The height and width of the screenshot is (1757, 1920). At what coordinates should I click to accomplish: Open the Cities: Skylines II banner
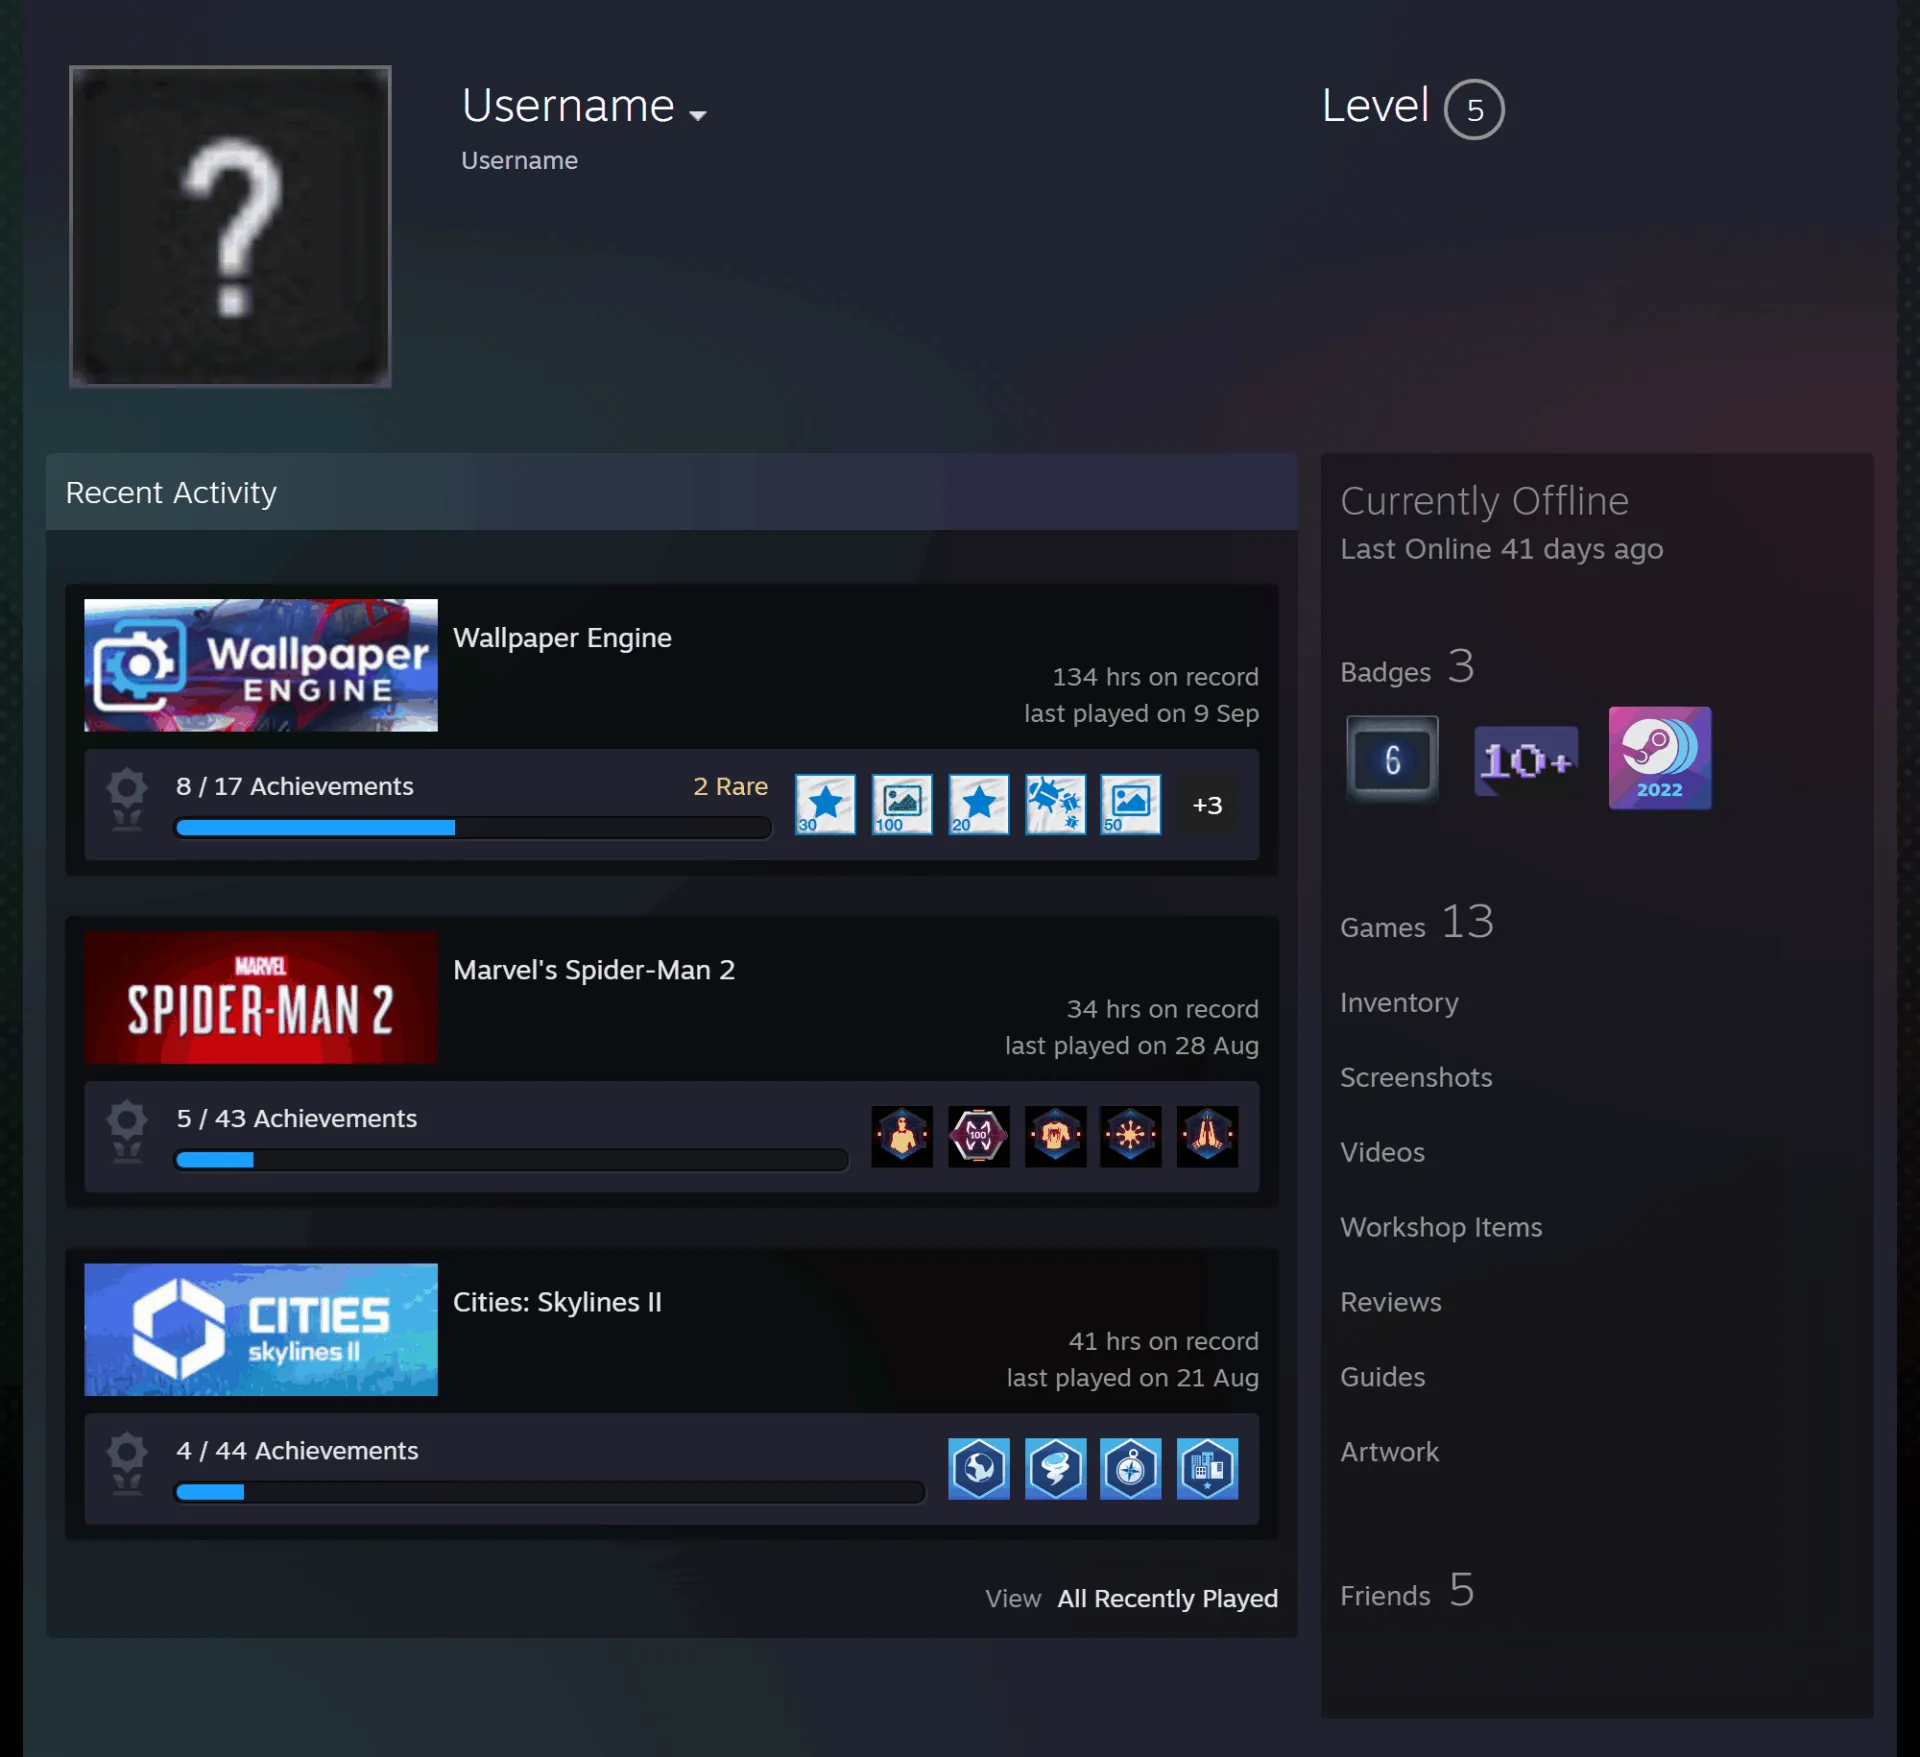(261, 1329)
